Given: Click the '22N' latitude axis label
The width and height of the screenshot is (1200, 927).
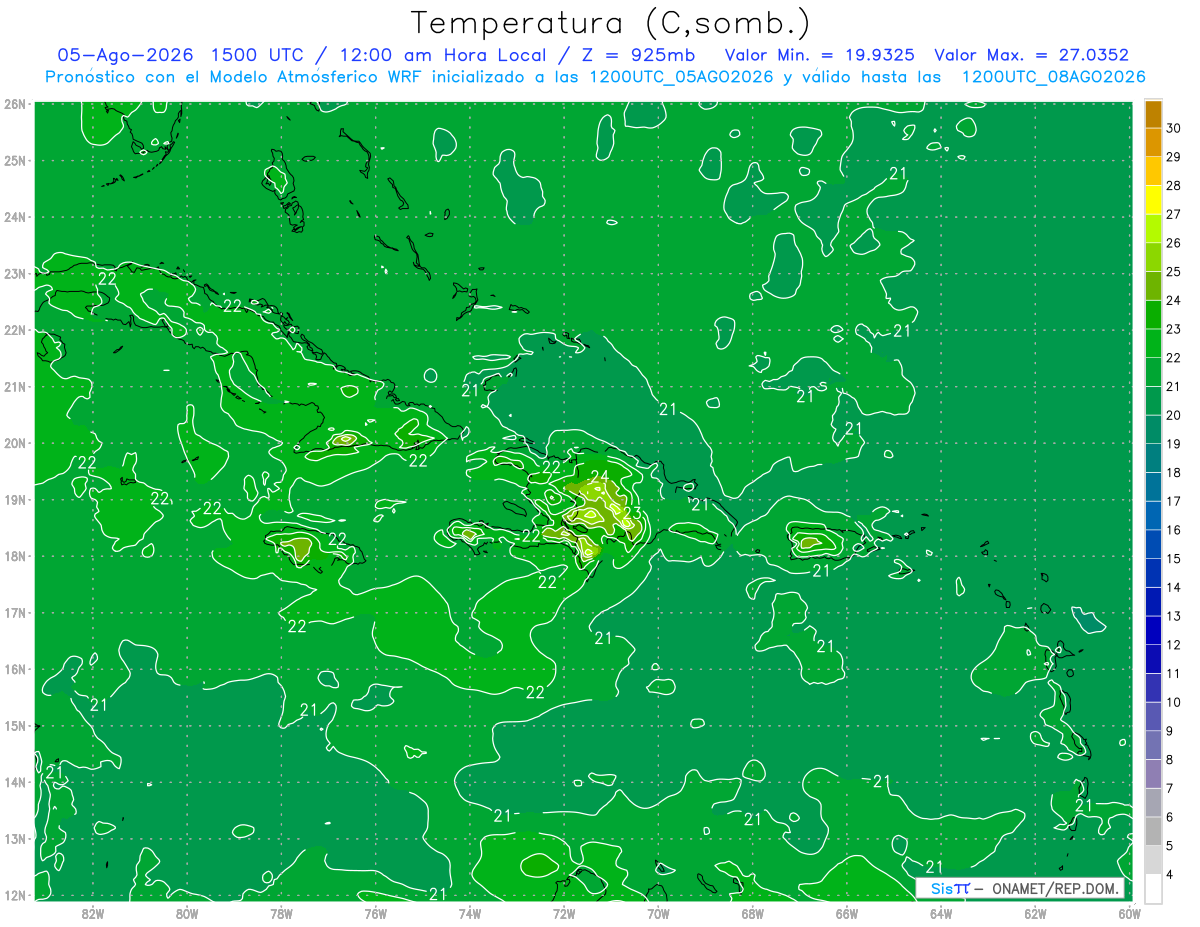Looking at the screenshot, I should (x=15, y=330).
